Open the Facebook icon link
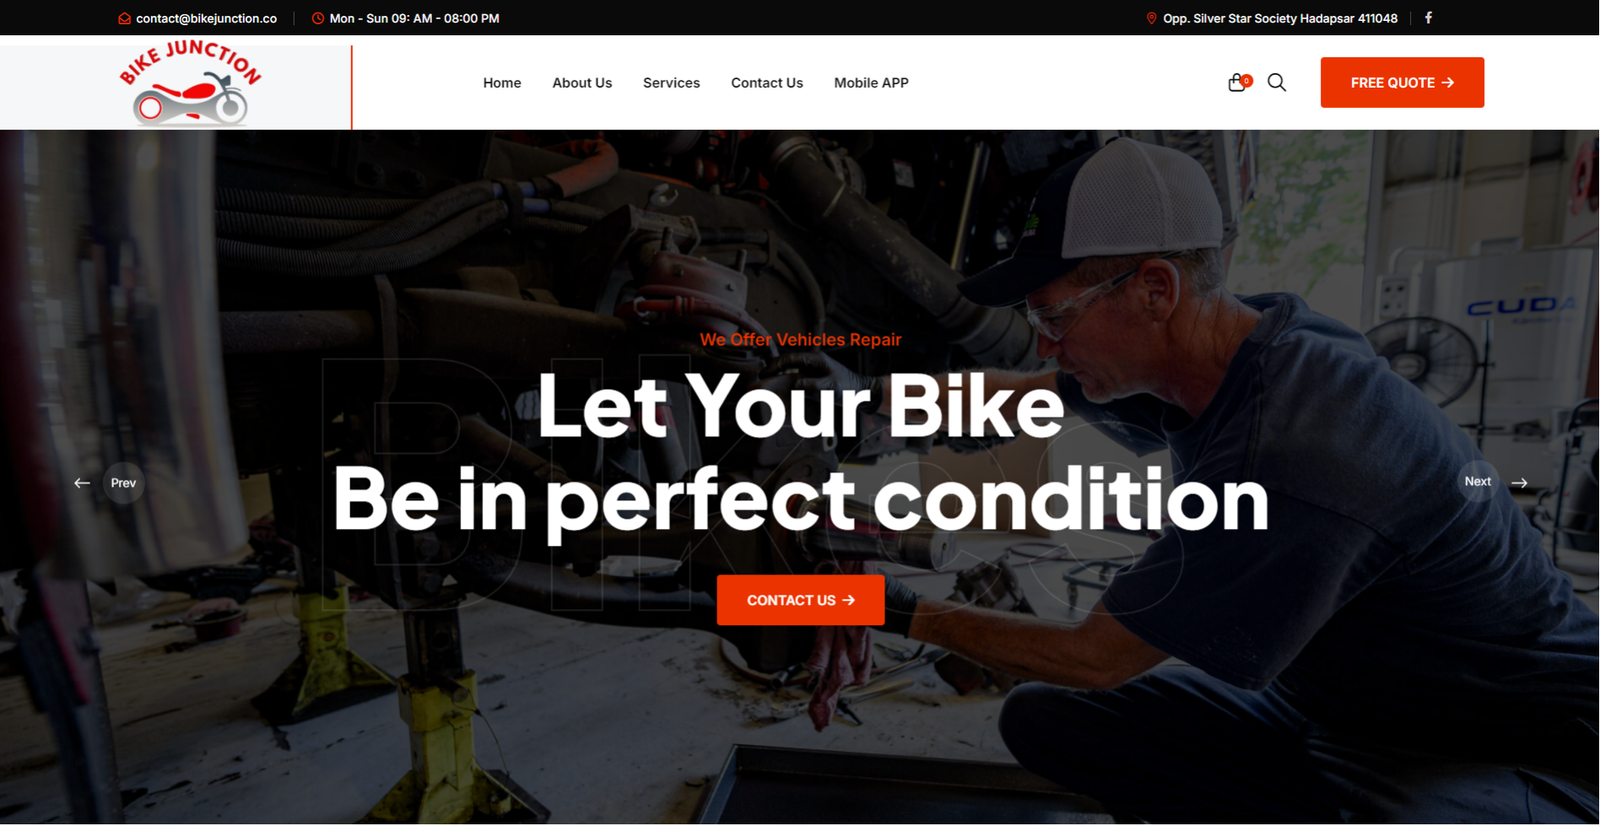Screen dimensions: 1600x825 coord(1428,18)
